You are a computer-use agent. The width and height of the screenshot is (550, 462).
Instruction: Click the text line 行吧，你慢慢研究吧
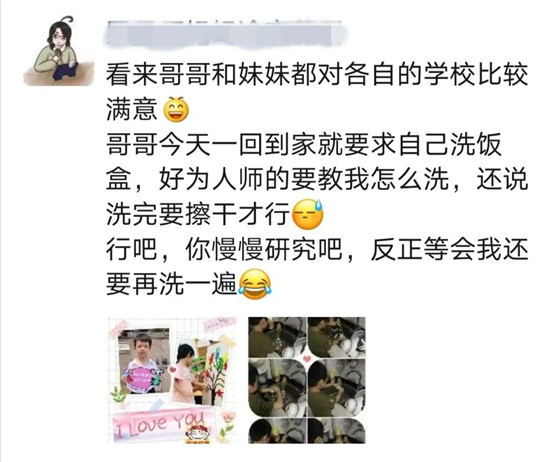coord(317,249)
